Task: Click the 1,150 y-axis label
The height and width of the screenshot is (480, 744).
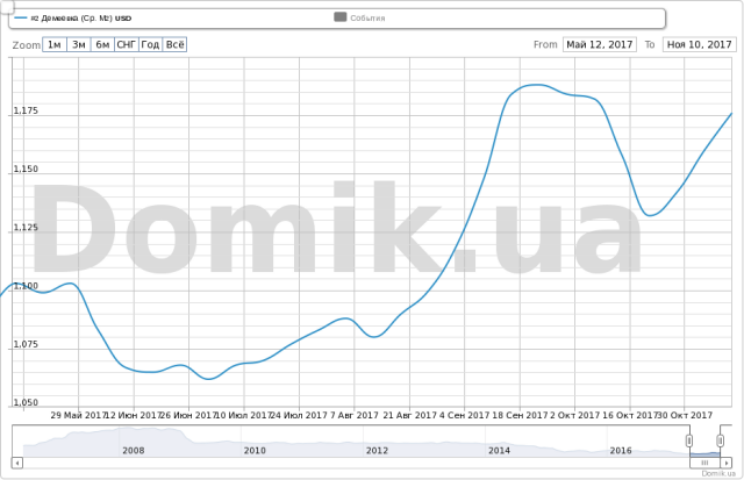Action: click(x=26, y=169)
